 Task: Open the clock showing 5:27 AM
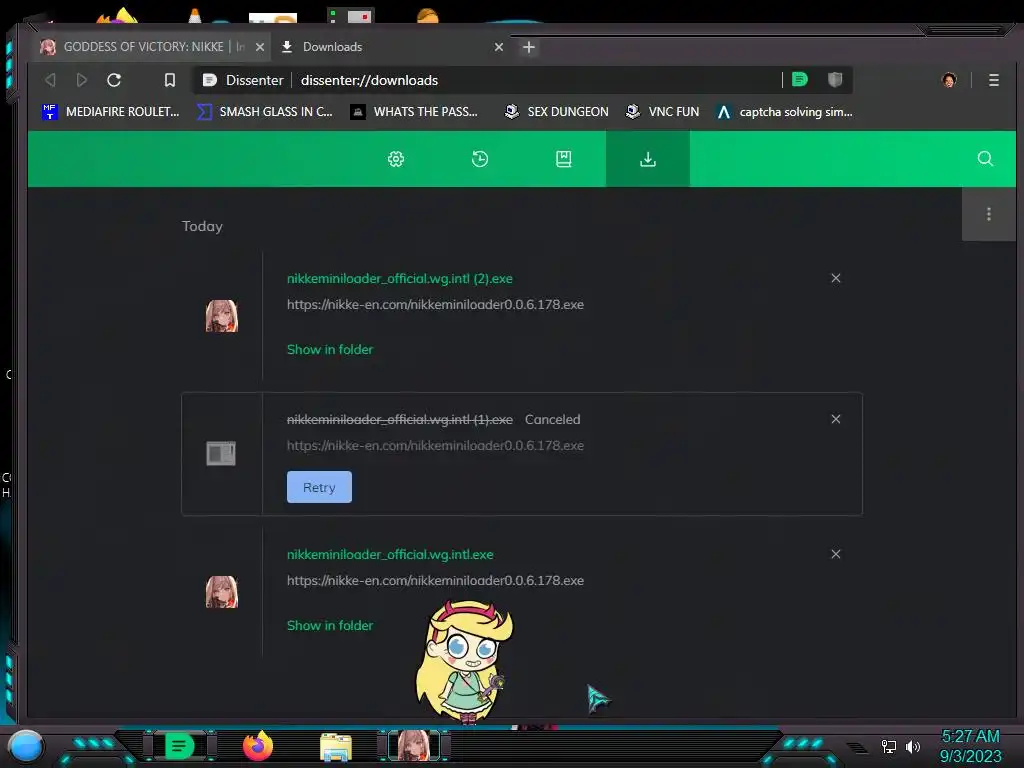coord(970,746)
